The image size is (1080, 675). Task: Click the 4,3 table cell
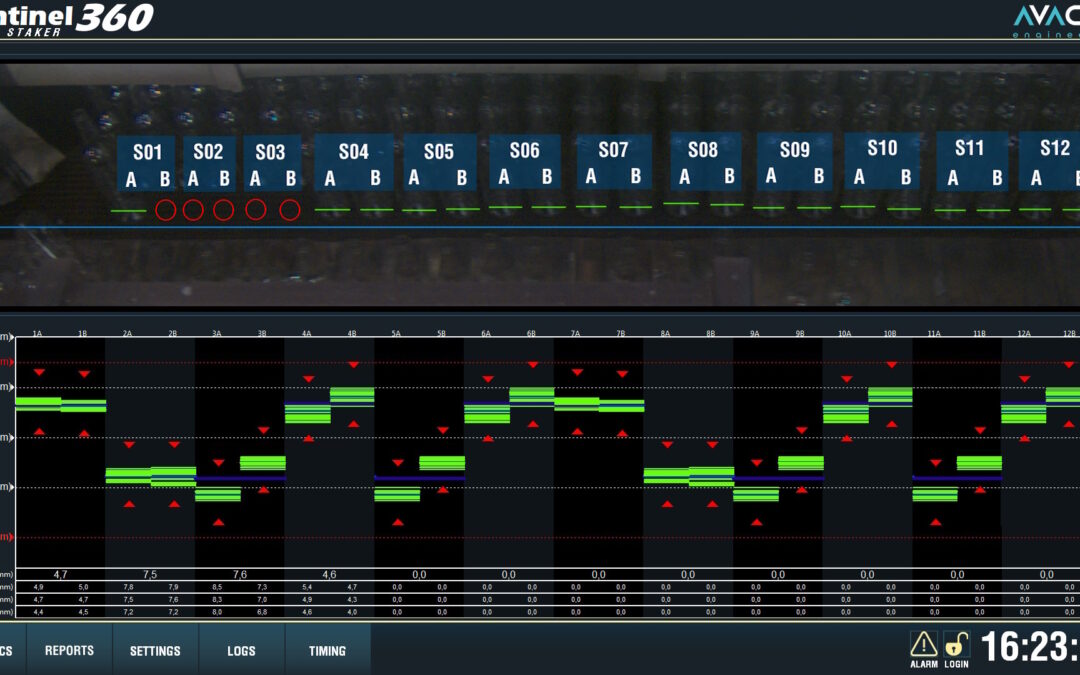(352, 600)
